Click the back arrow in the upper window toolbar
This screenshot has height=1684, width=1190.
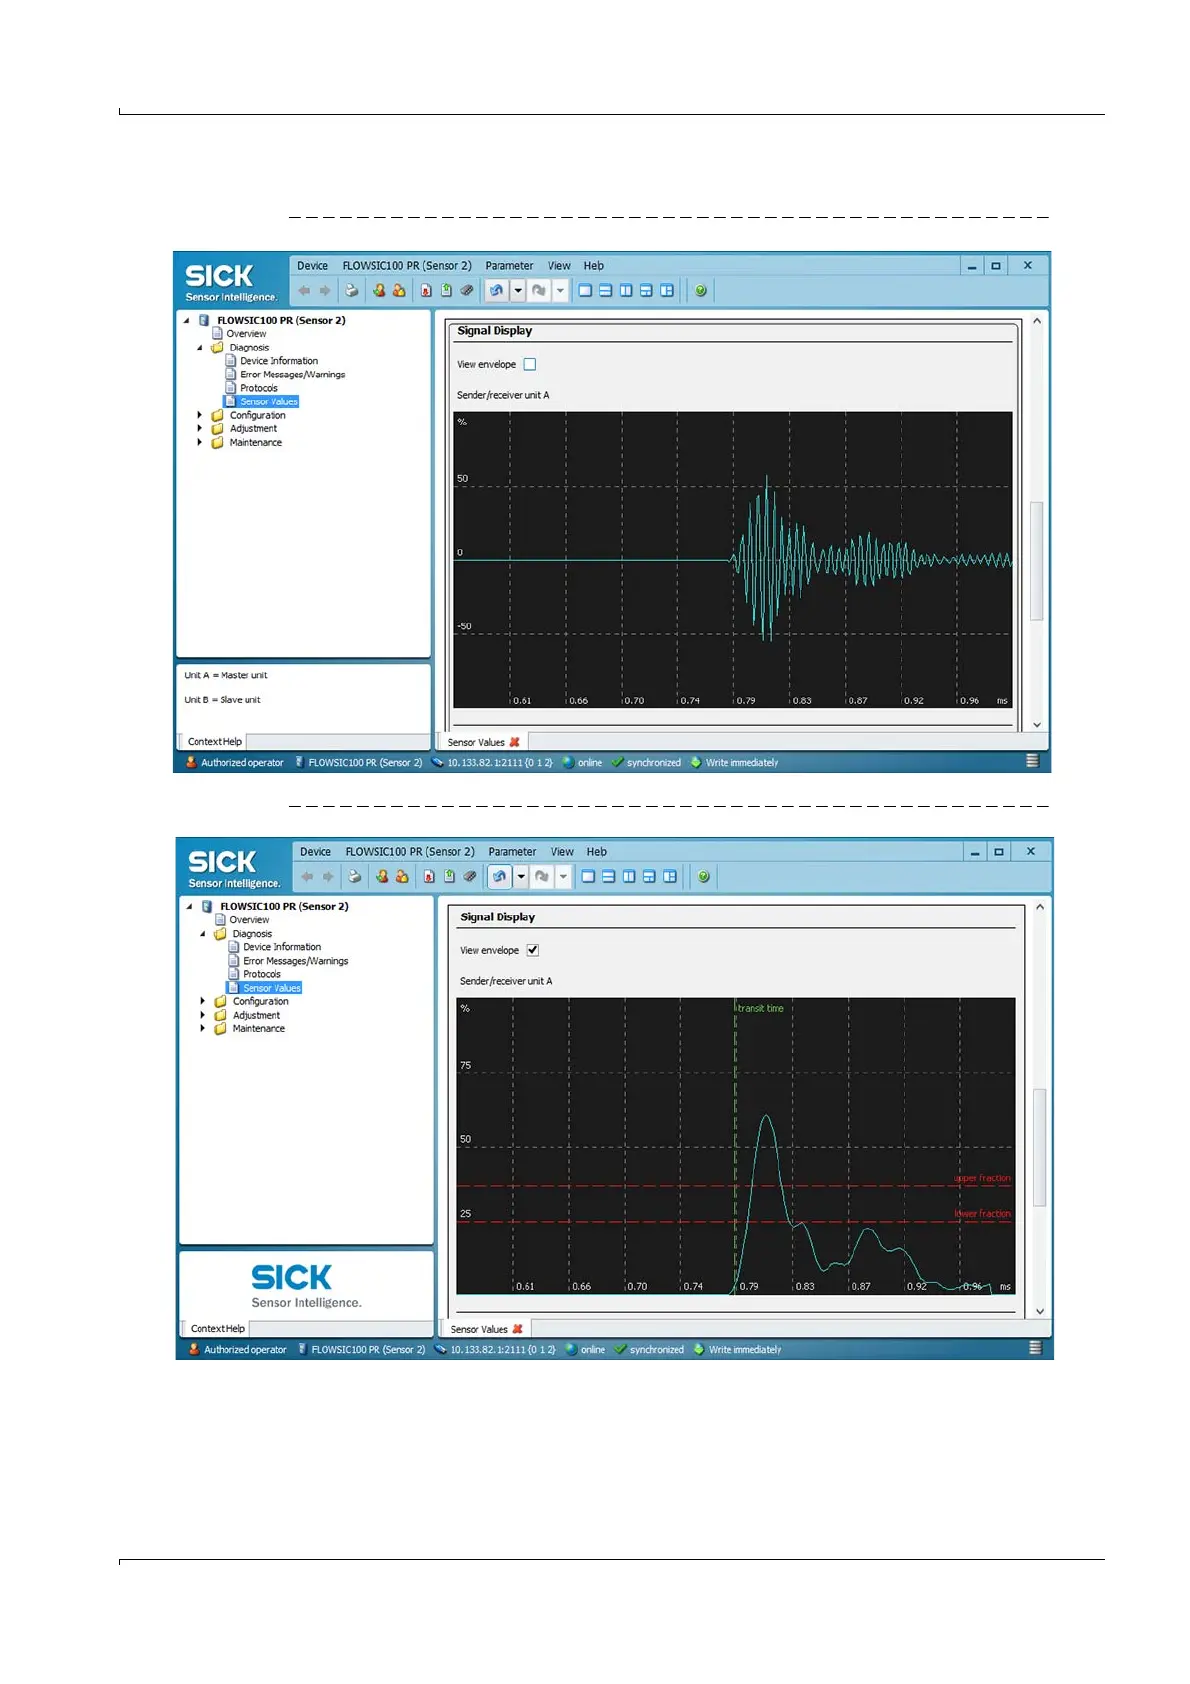[304, 291]
